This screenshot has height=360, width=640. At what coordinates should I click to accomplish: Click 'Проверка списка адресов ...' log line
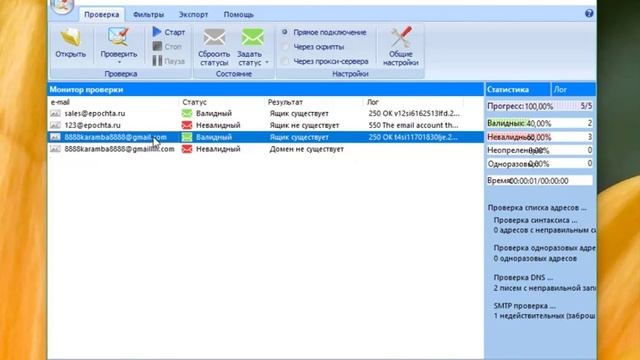[537, 208]
